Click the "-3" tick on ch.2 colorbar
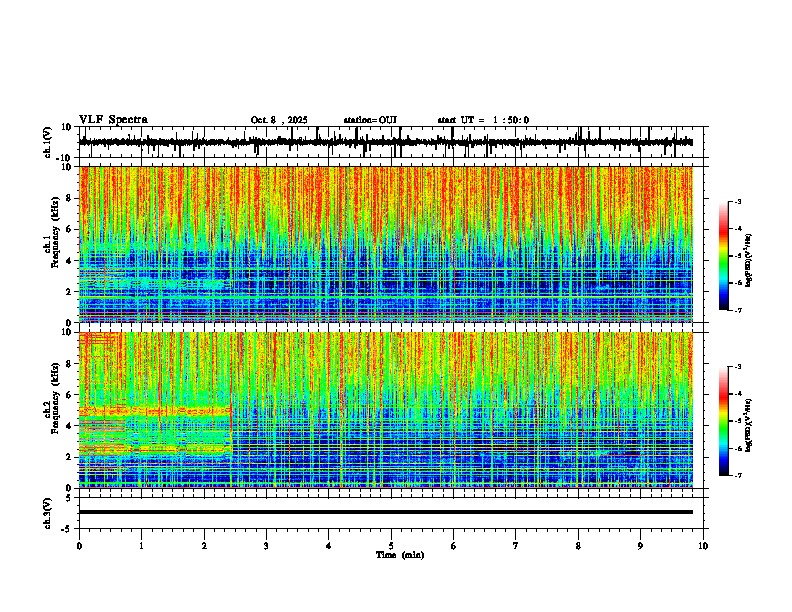The height and width of the screenshot is (612, 792). (738, 367)
